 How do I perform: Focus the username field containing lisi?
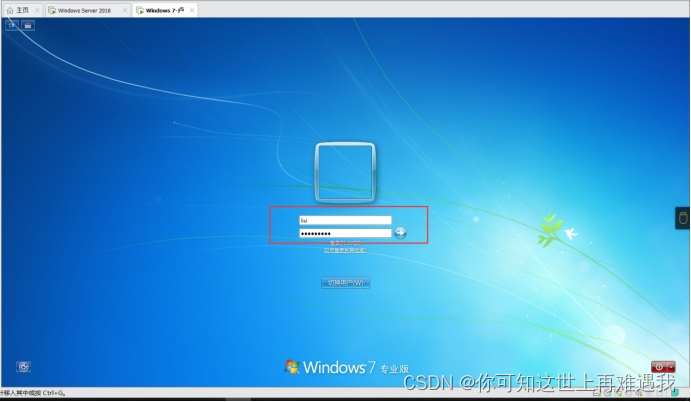click(345, 220)
